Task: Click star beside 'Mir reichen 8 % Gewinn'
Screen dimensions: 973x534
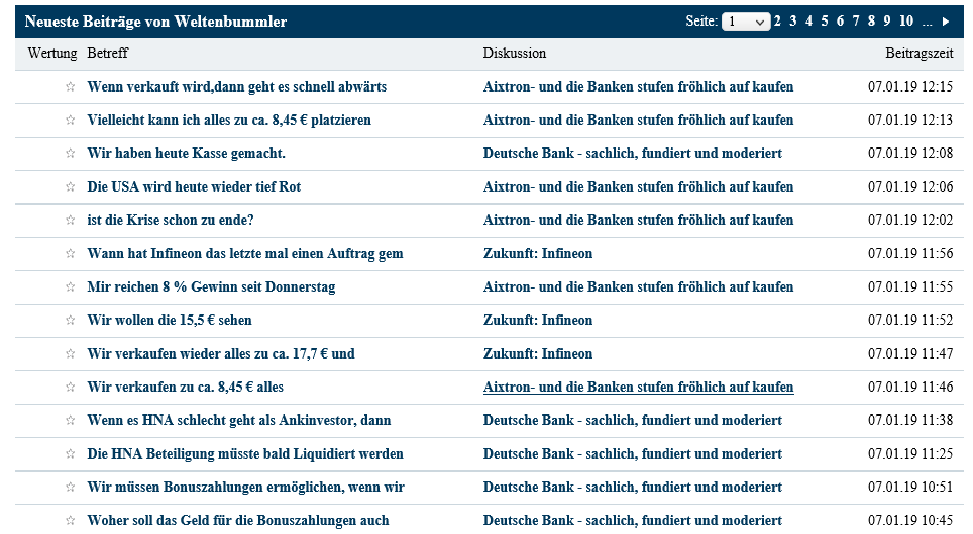Action: (x=70, y=287)
